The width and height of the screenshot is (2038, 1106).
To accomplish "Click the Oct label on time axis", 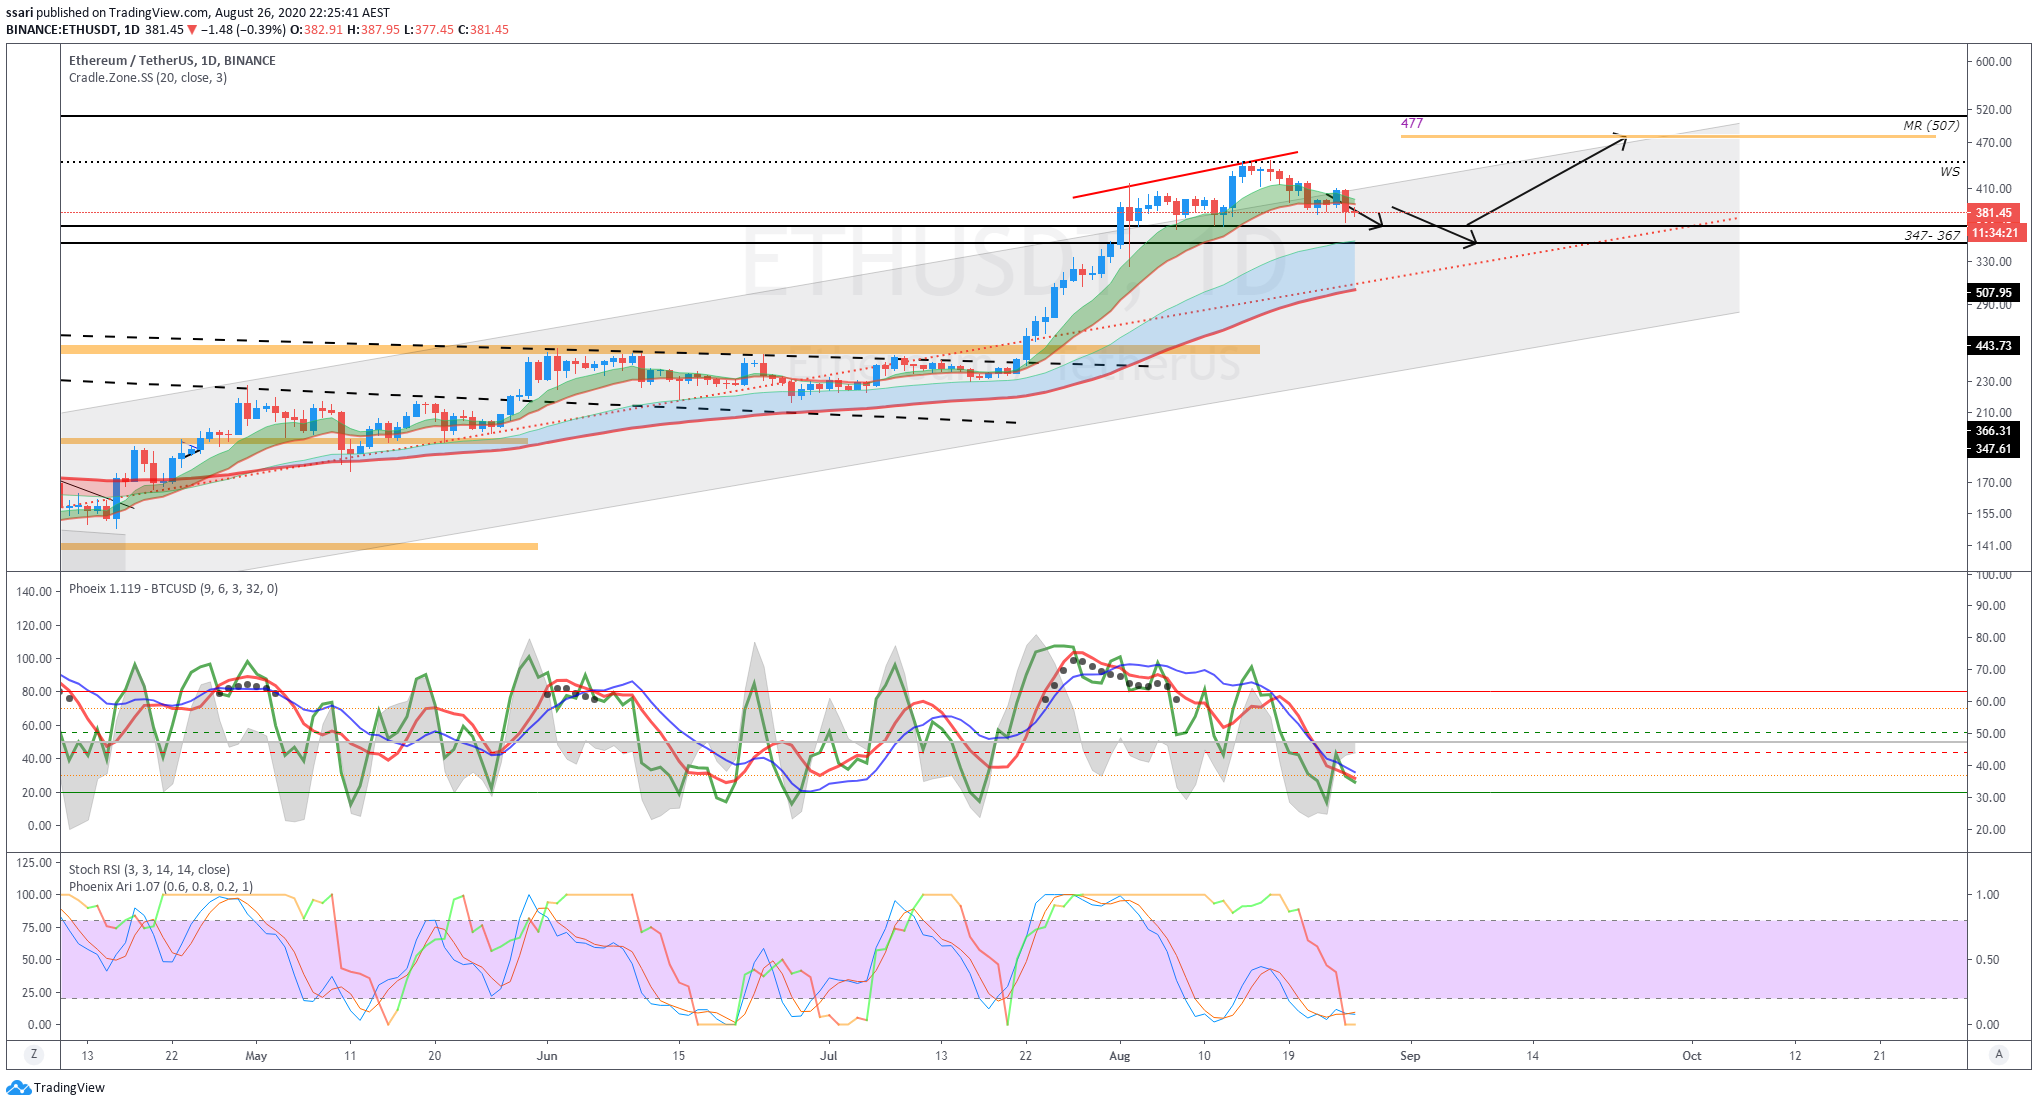I will [x=1691, y=1055].
